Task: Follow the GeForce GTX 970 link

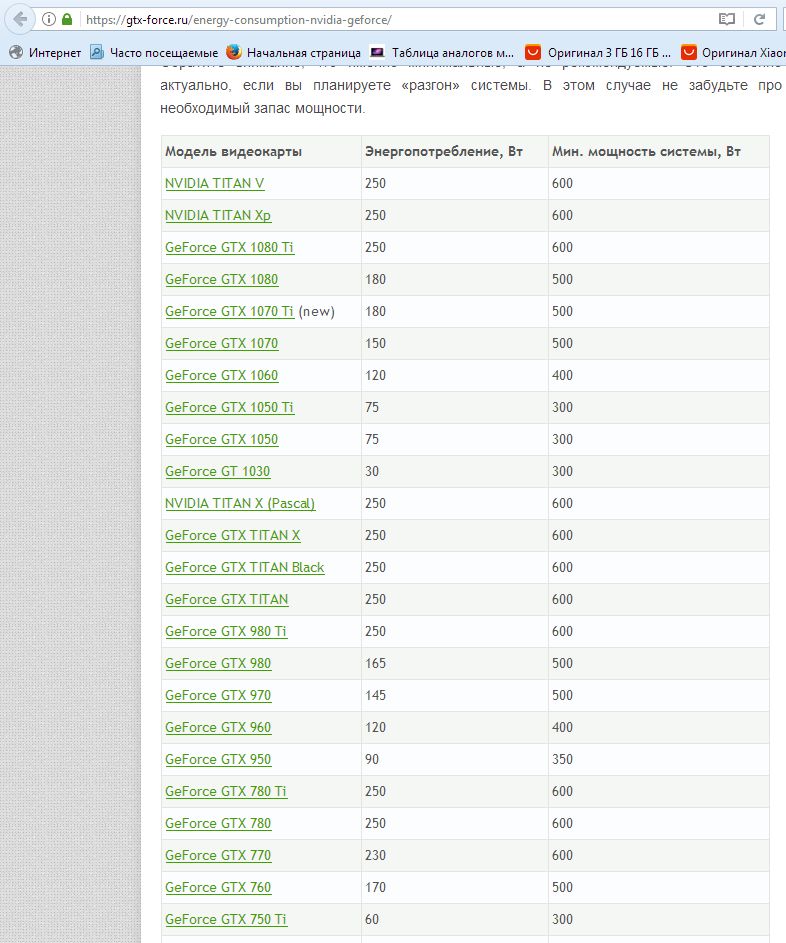Action: coord(218,695)
